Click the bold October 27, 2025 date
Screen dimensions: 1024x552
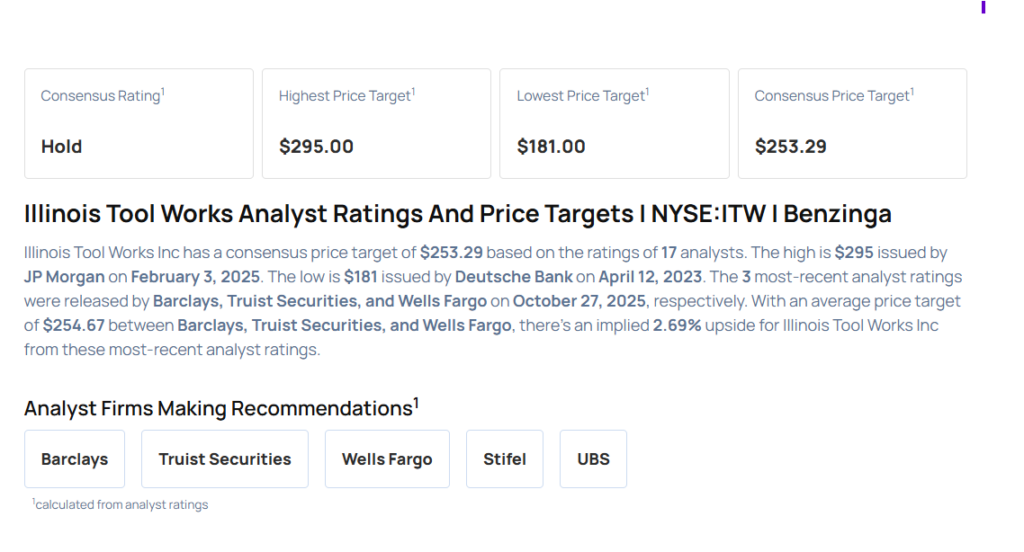point(575,301)
